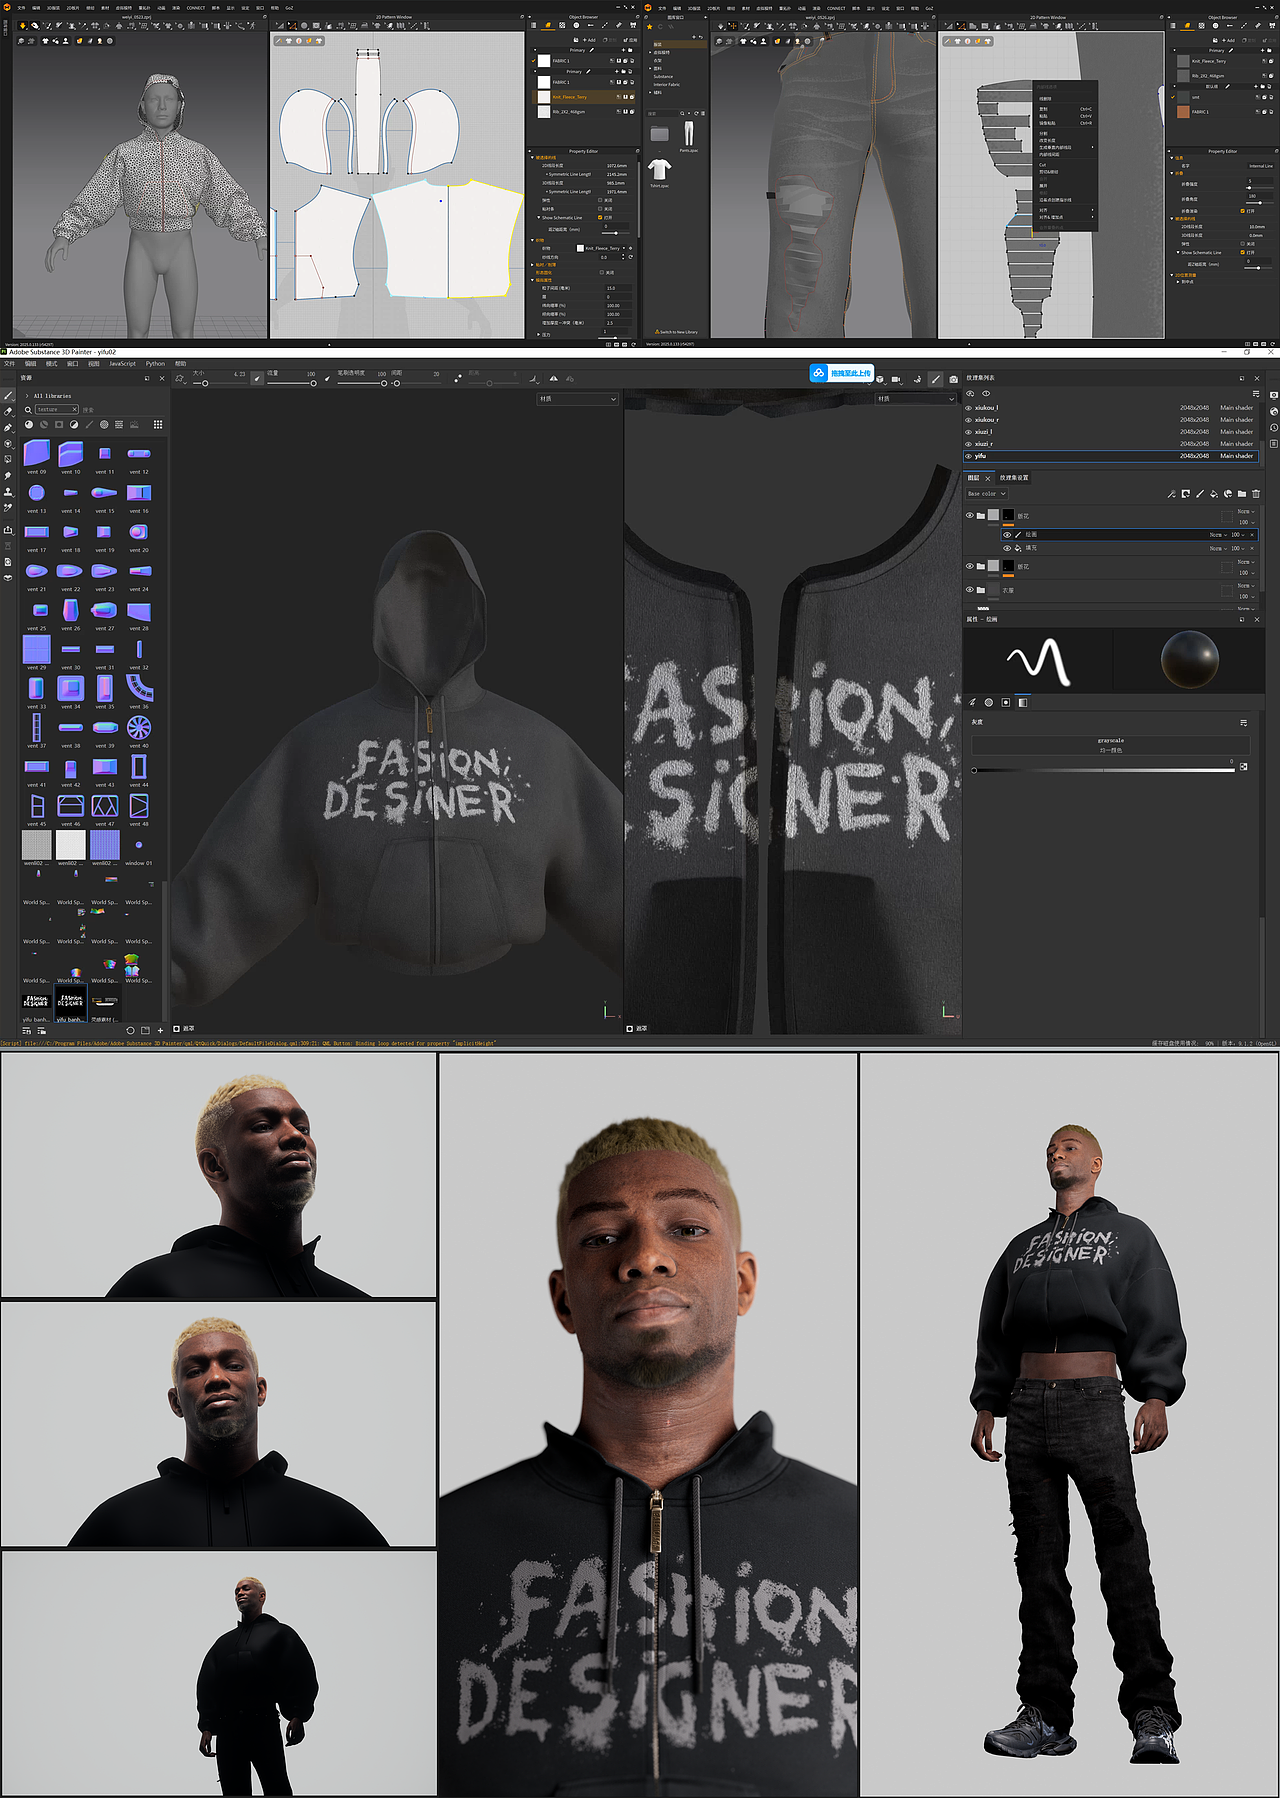Open the 编辑 menu in Substance Painter
This screenshot has width=1280, height=1798.
tap(30, 364)
